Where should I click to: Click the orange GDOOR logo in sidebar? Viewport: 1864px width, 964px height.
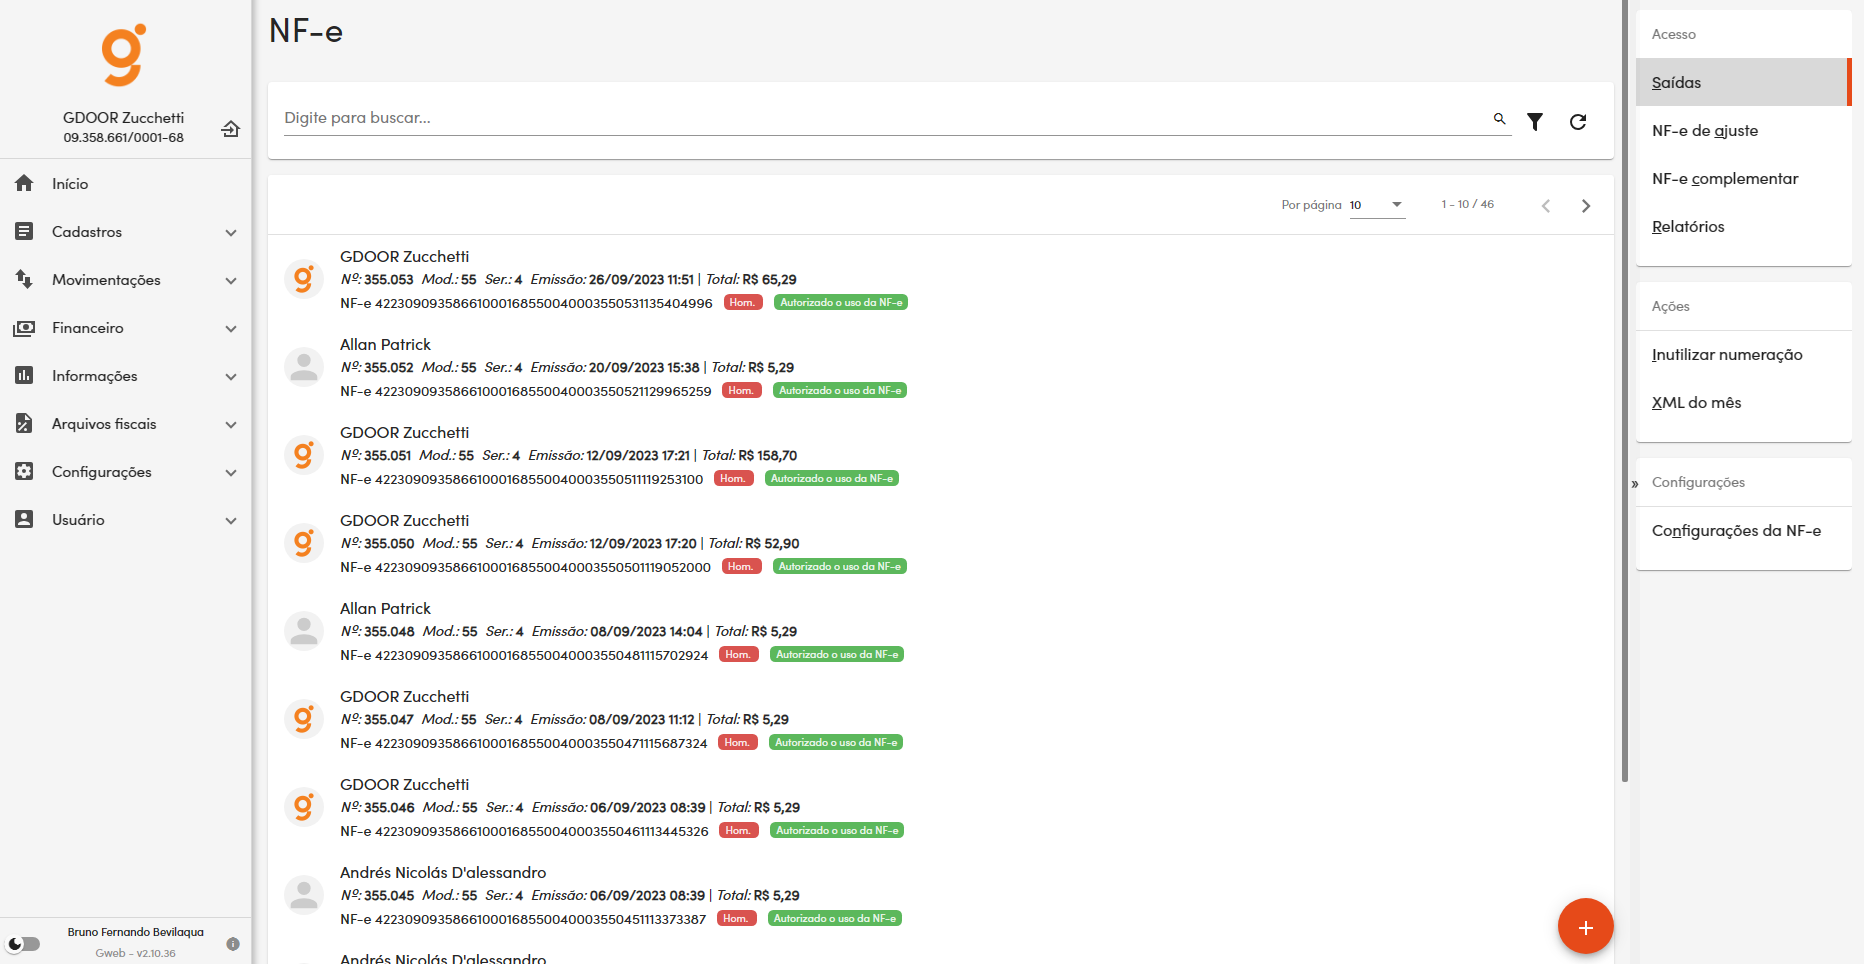124,55
